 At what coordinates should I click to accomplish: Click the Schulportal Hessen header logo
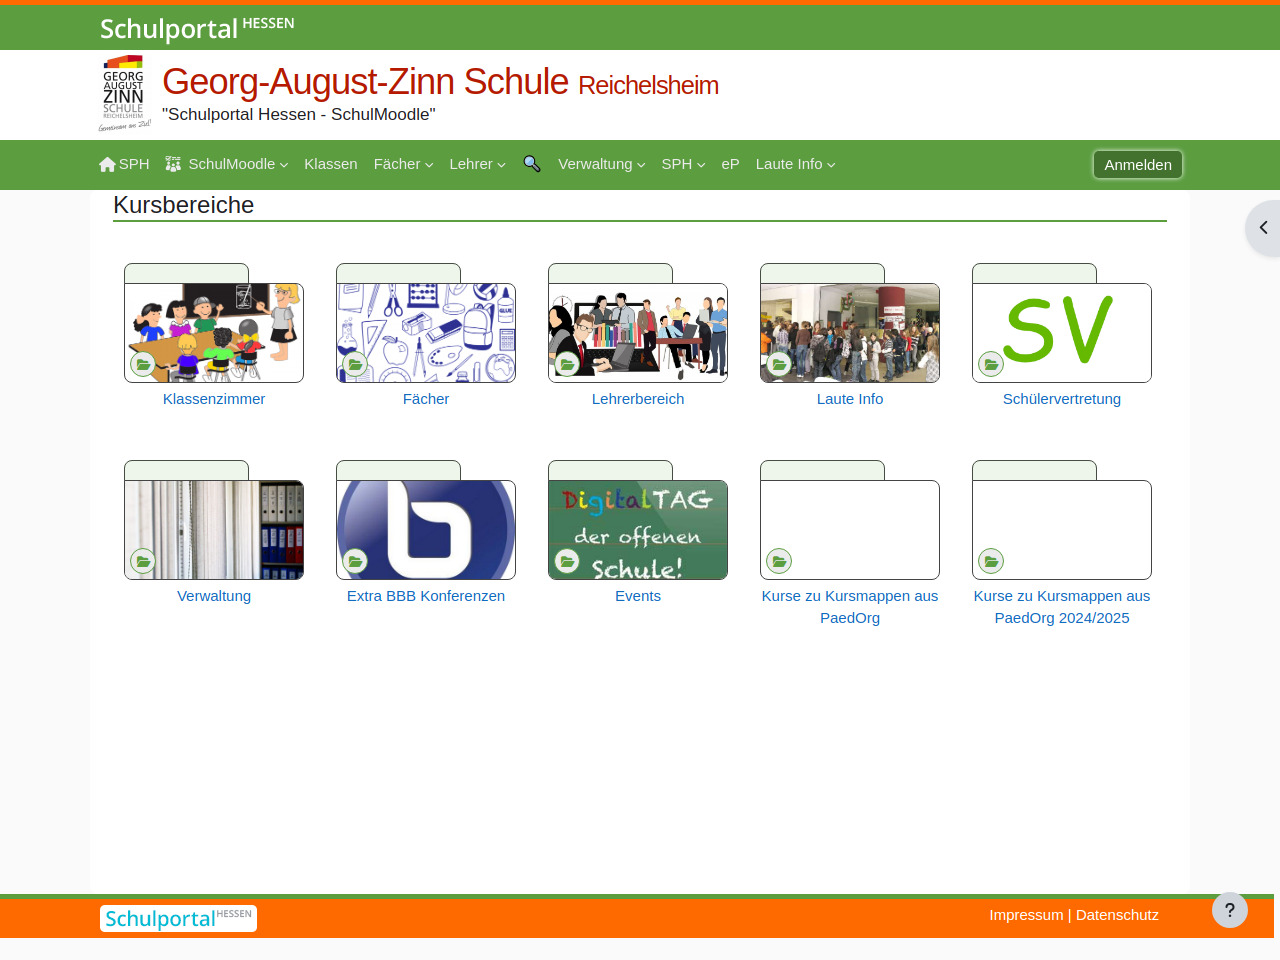[197, 28]
